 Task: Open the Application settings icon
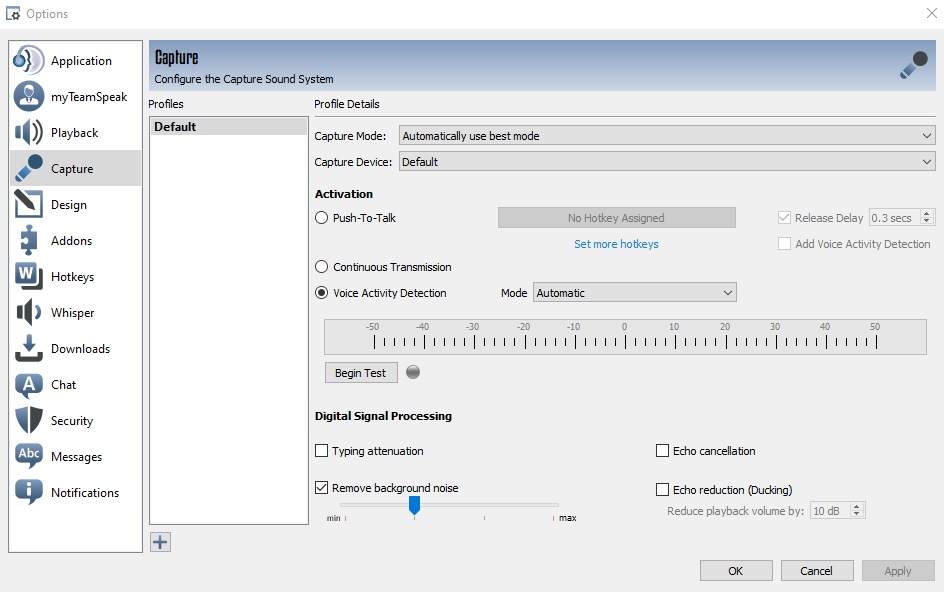coord(28,60)
